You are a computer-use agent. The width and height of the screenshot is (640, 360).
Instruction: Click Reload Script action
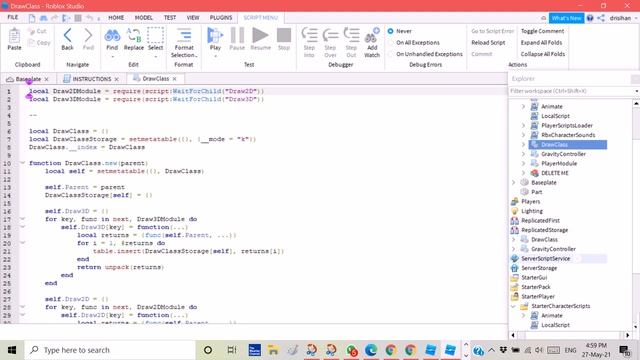(488, 42)
